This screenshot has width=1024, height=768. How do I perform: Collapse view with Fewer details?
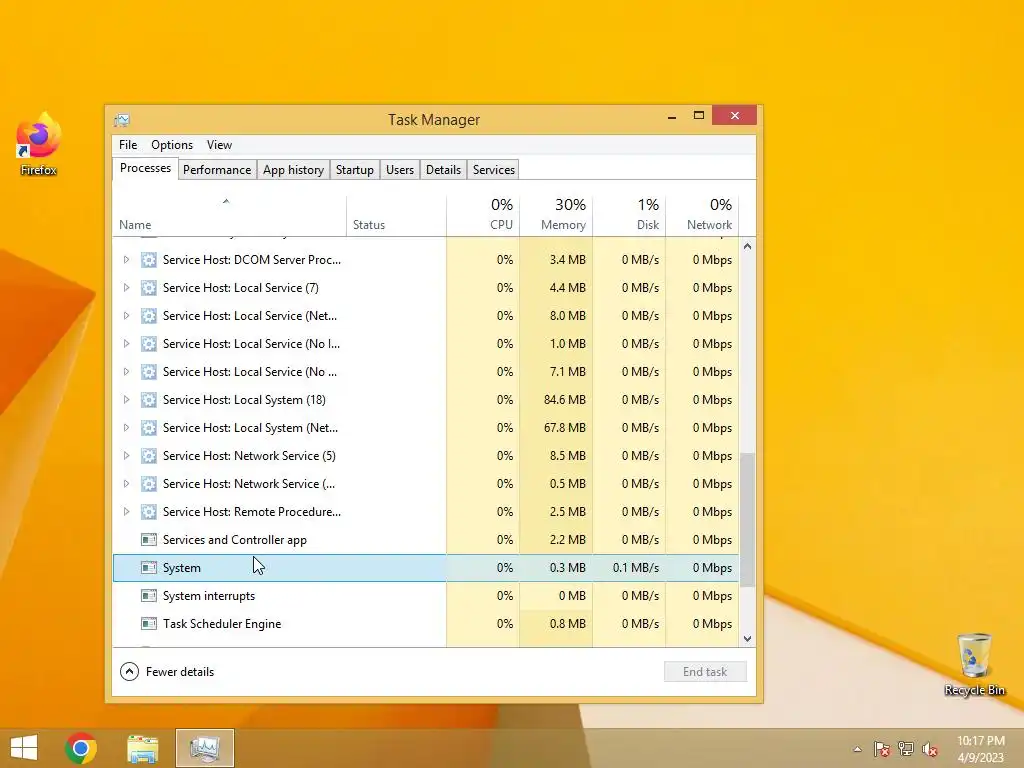[167, 672]
